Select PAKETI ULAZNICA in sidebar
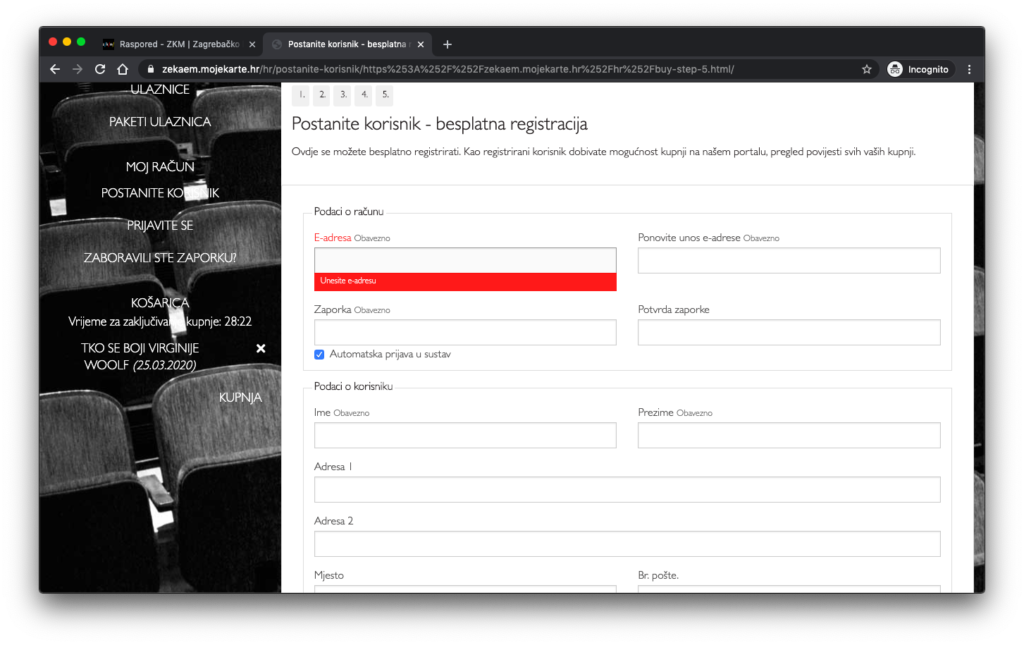 (x=160, y=121)
